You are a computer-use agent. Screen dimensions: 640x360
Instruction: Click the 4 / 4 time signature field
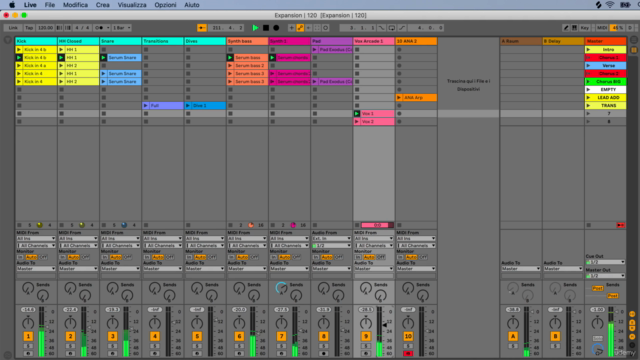tap(82, 28)
